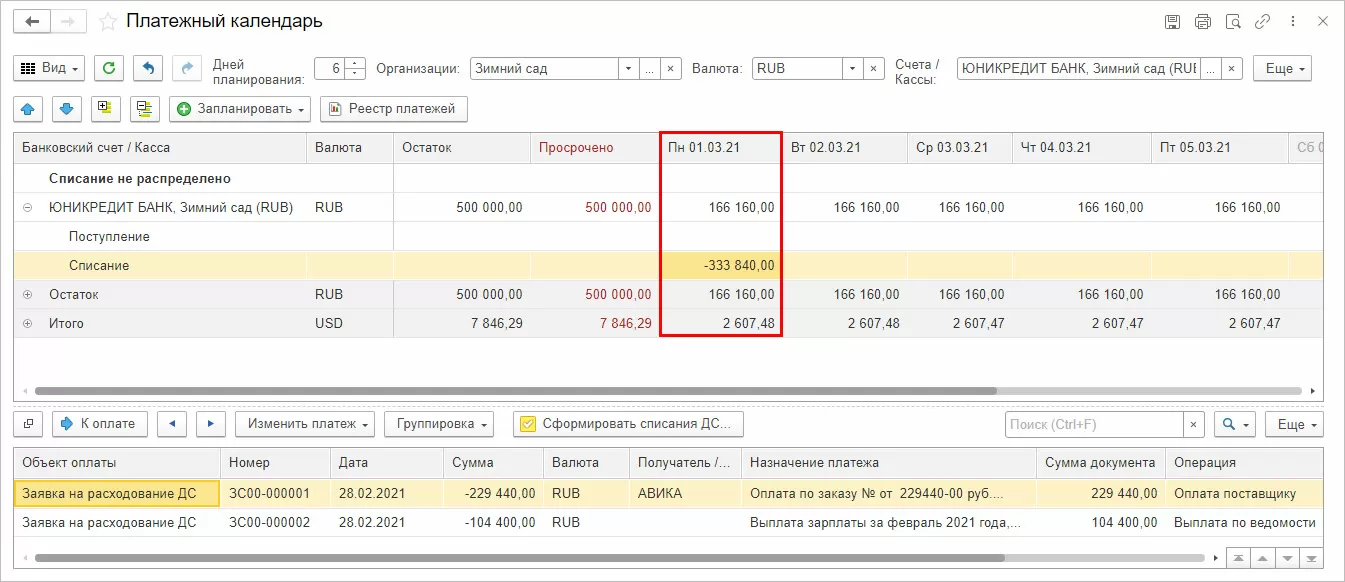This screenshot has height=582, width=1345.
Task: Click the ellipsis button next to Счета / Кассы
Action: coord(1211,68)
